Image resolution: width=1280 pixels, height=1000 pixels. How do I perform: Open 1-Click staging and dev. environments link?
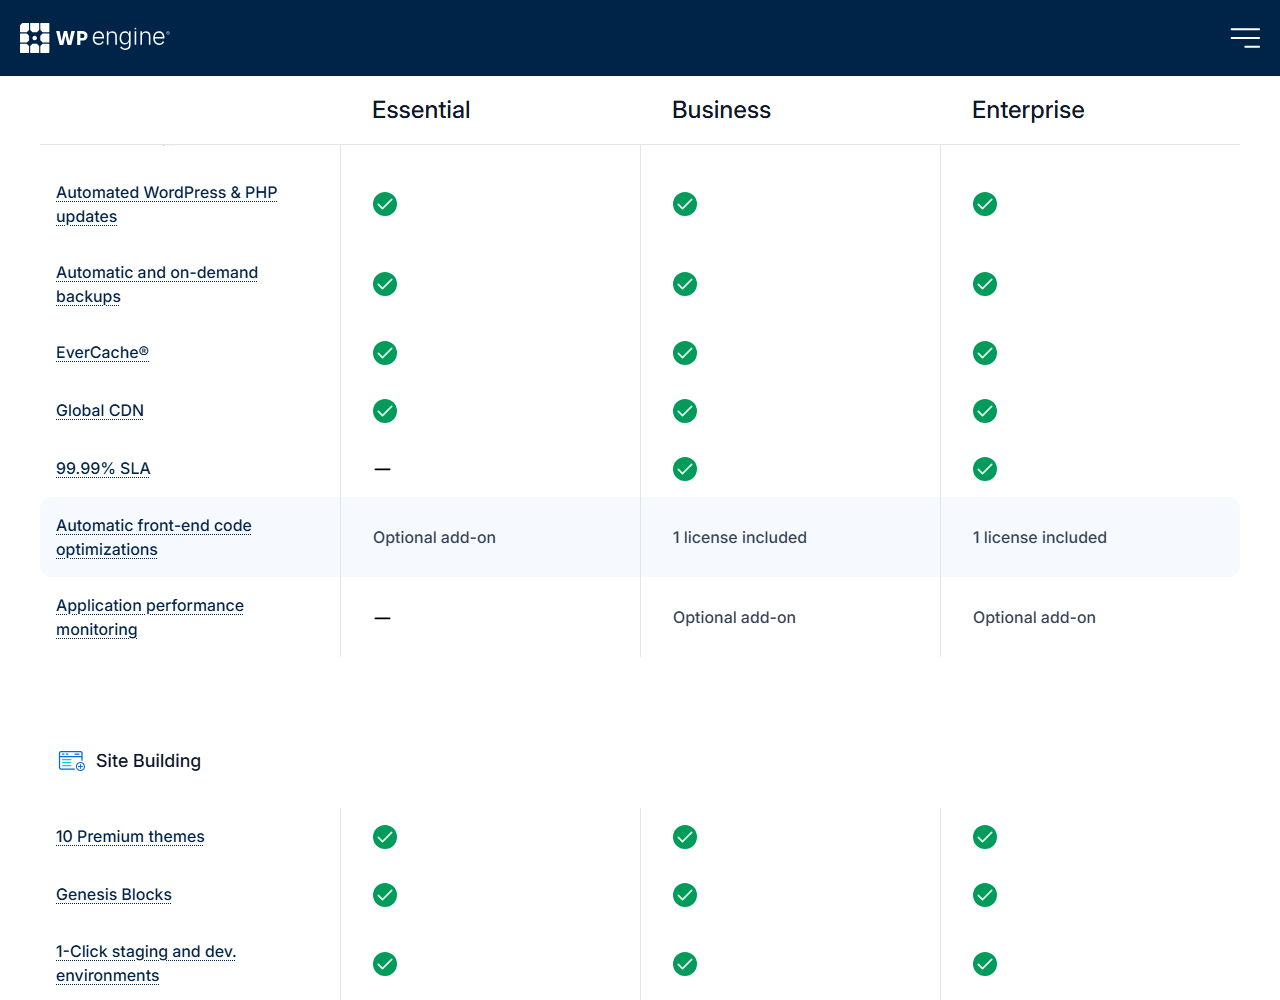pos(146,964)
